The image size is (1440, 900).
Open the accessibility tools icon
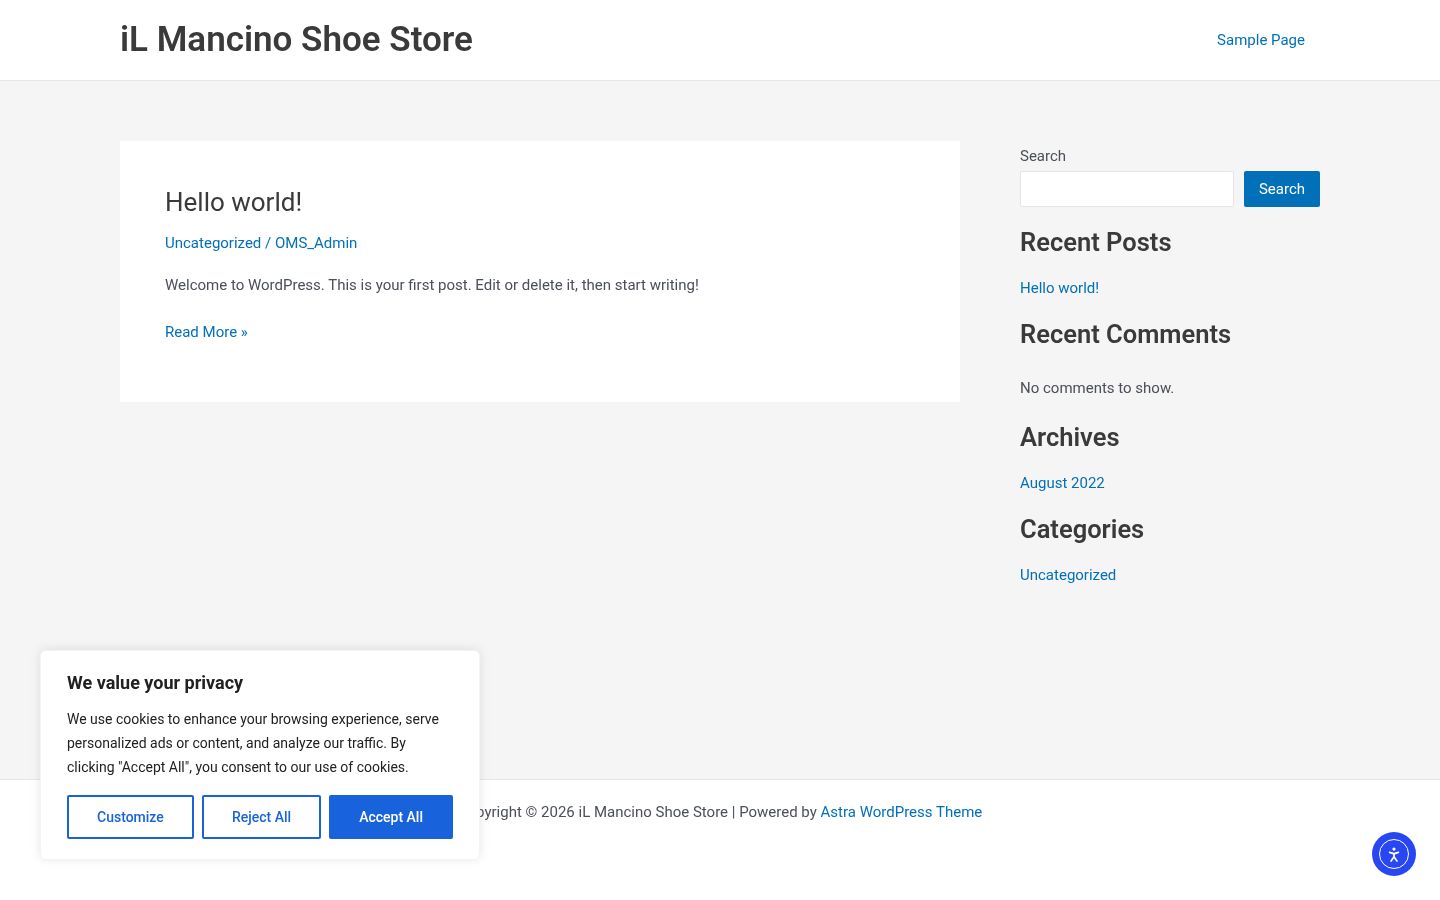1393,854
